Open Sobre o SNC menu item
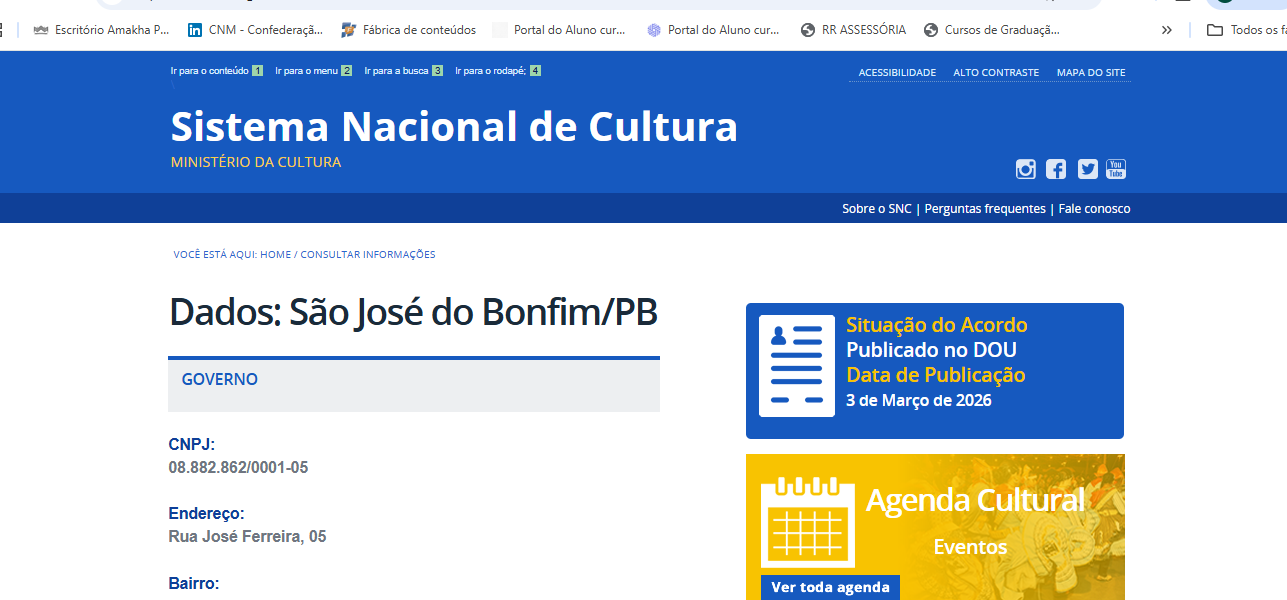Image resolution: width=1287 pixels, height=600 pixels. point(876,209)
